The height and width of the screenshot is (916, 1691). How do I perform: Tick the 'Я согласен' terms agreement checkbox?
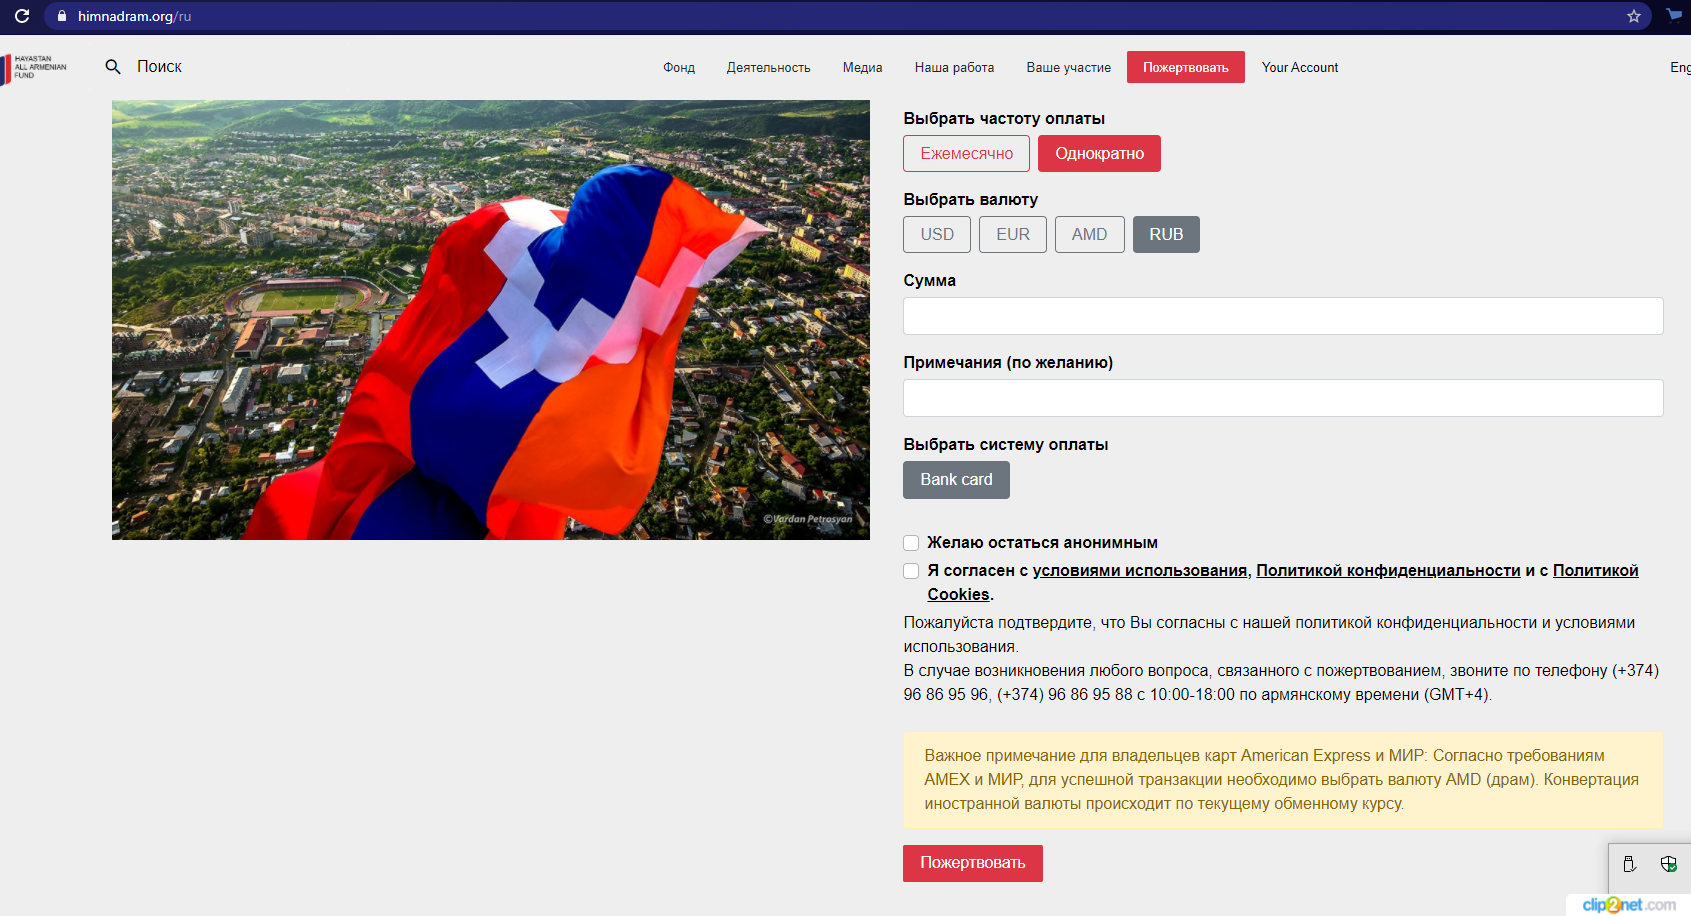pos(911,571)
